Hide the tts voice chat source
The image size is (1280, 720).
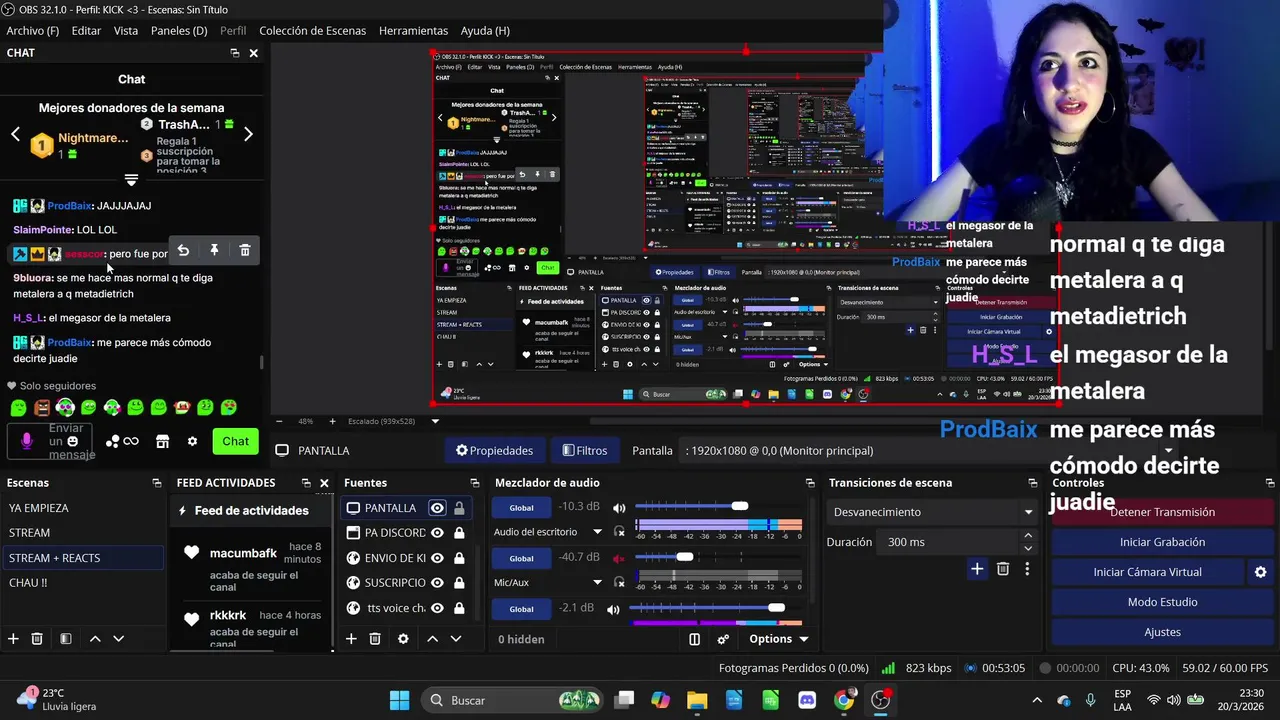437,608
